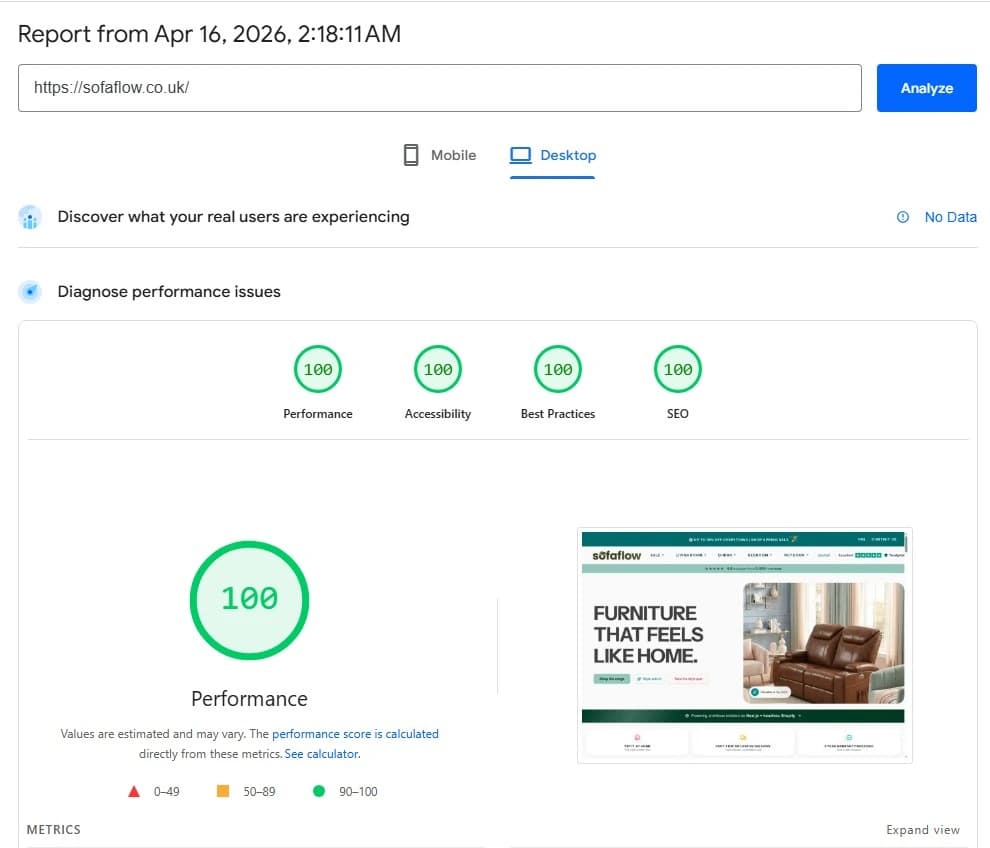Screen dimensions: 990x848
Task: Click the No Data link
Action: pyautogui.click(x=948, y=217)
